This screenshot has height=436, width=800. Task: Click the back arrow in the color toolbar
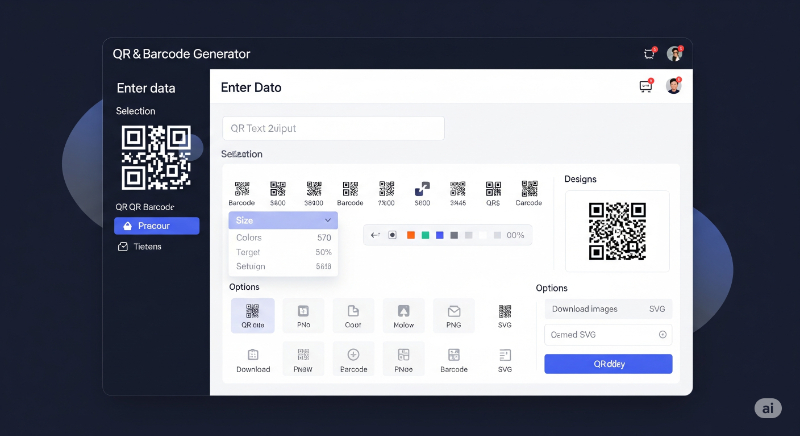375,235
